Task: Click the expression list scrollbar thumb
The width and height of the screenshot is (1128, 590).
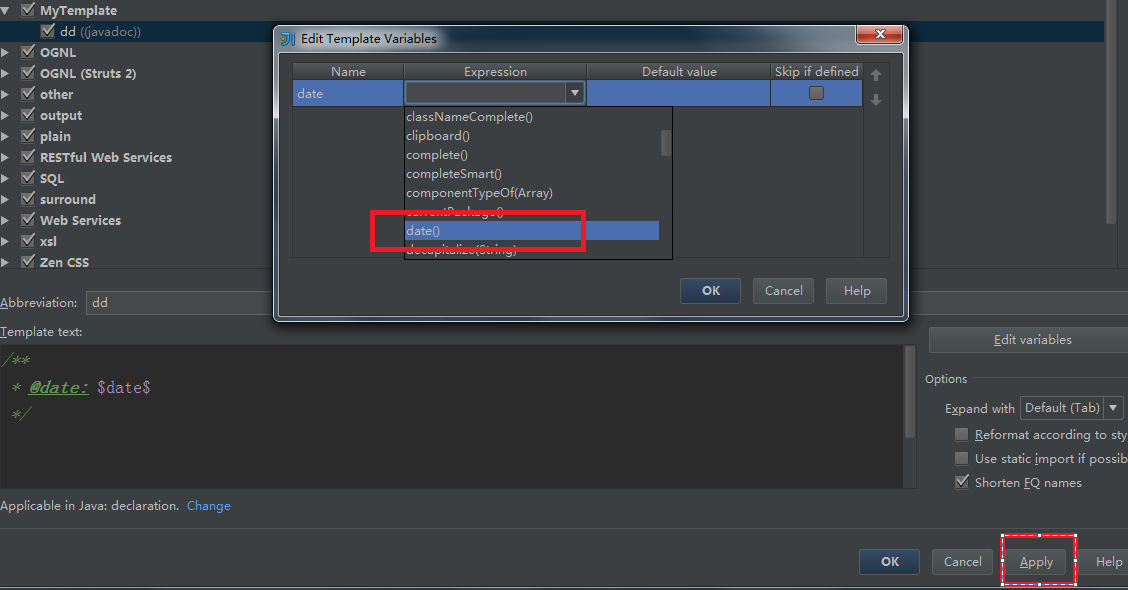Action: [x=666, y=142]
